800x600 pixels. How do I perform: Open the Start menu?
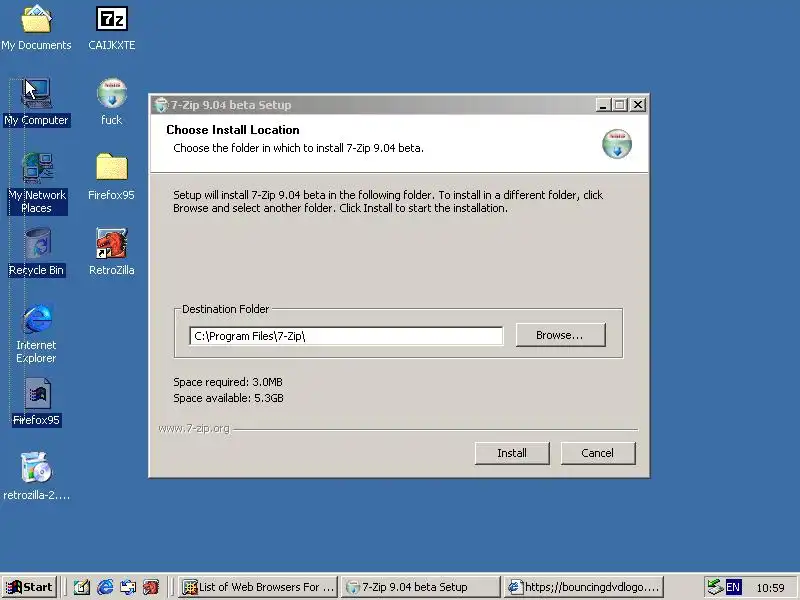29,587
